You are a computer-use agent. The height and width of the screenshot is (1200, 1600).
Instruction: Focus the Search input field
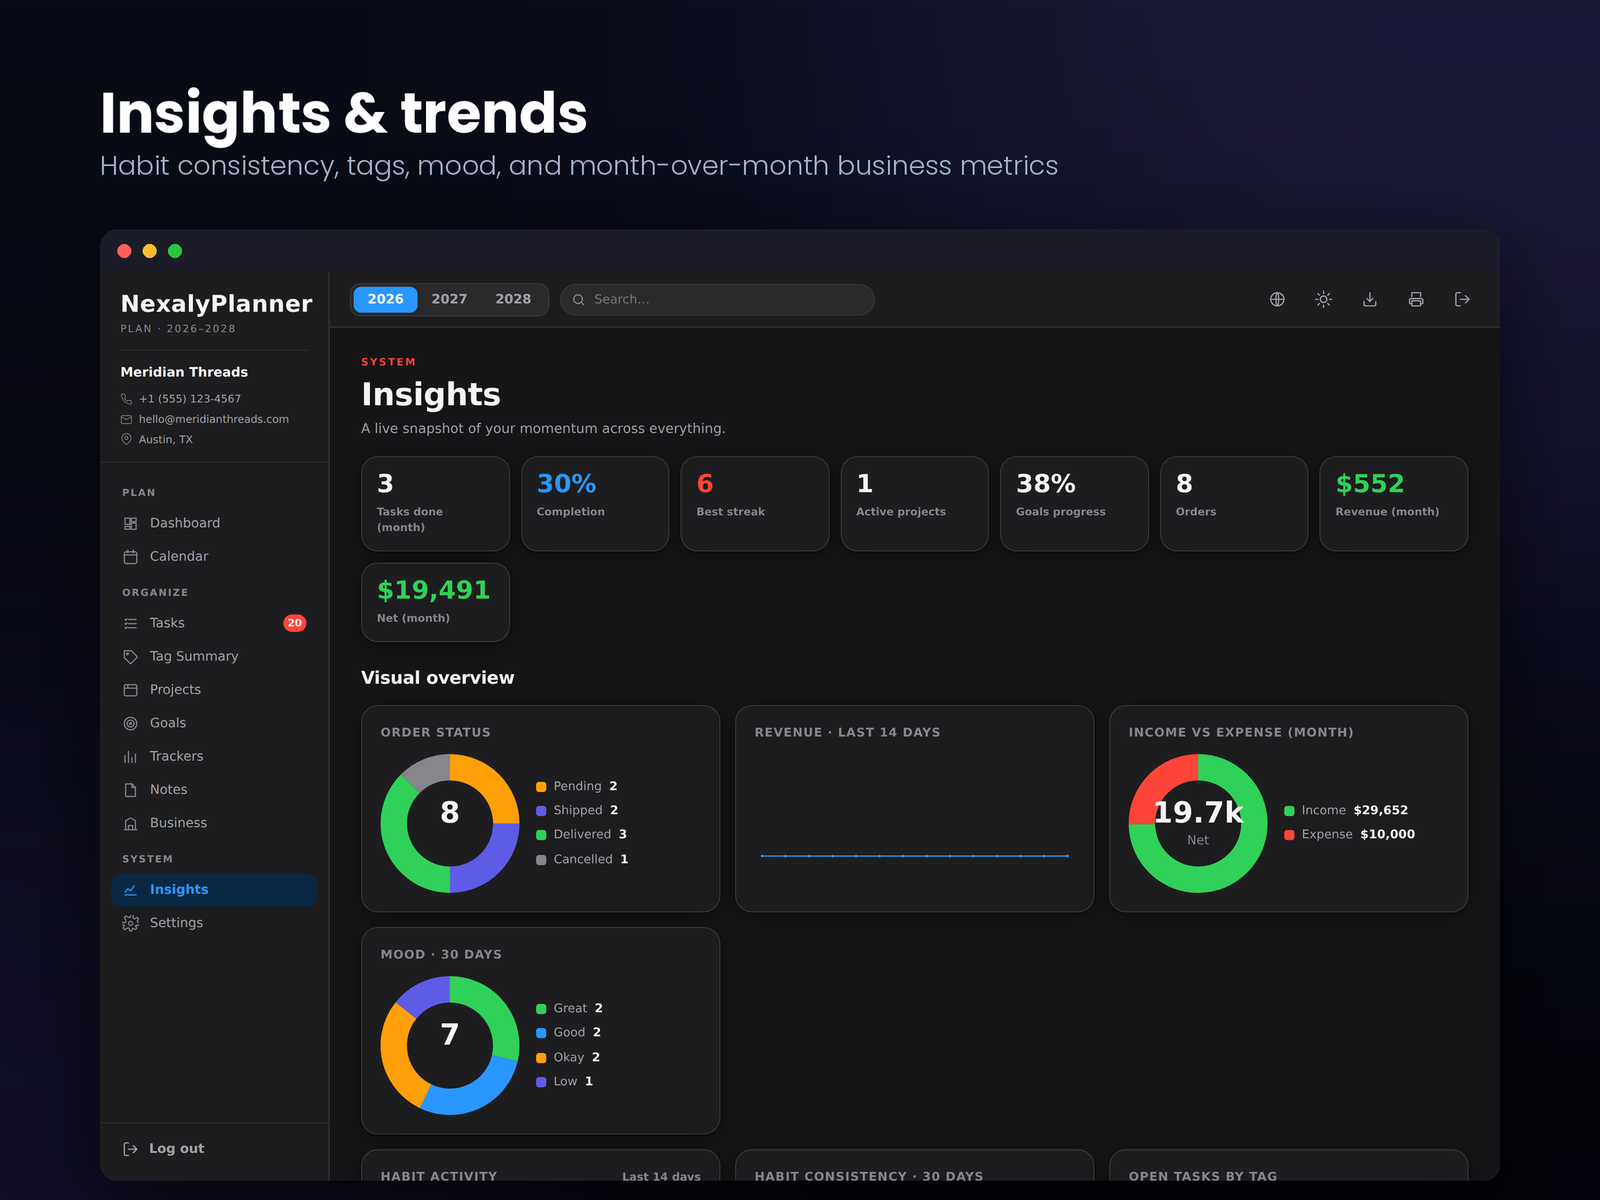click(717, 299)
